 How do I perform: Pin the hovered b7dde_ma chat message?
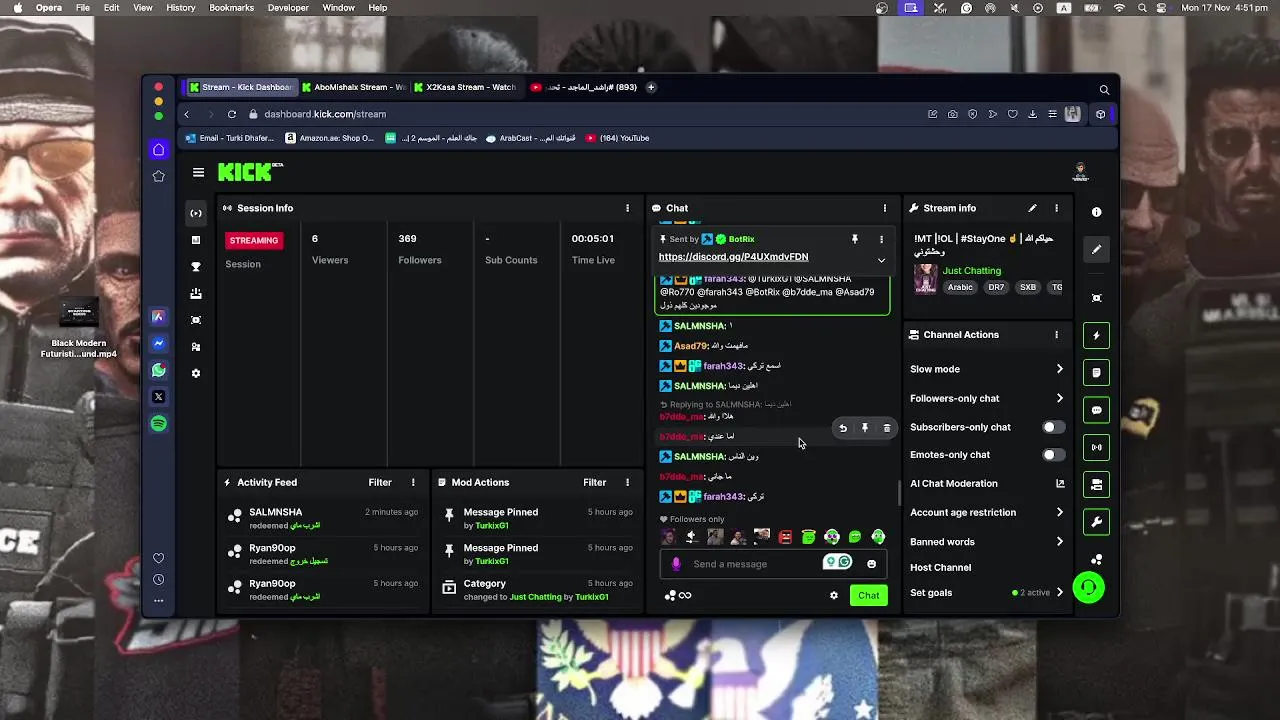click(865, 428)
